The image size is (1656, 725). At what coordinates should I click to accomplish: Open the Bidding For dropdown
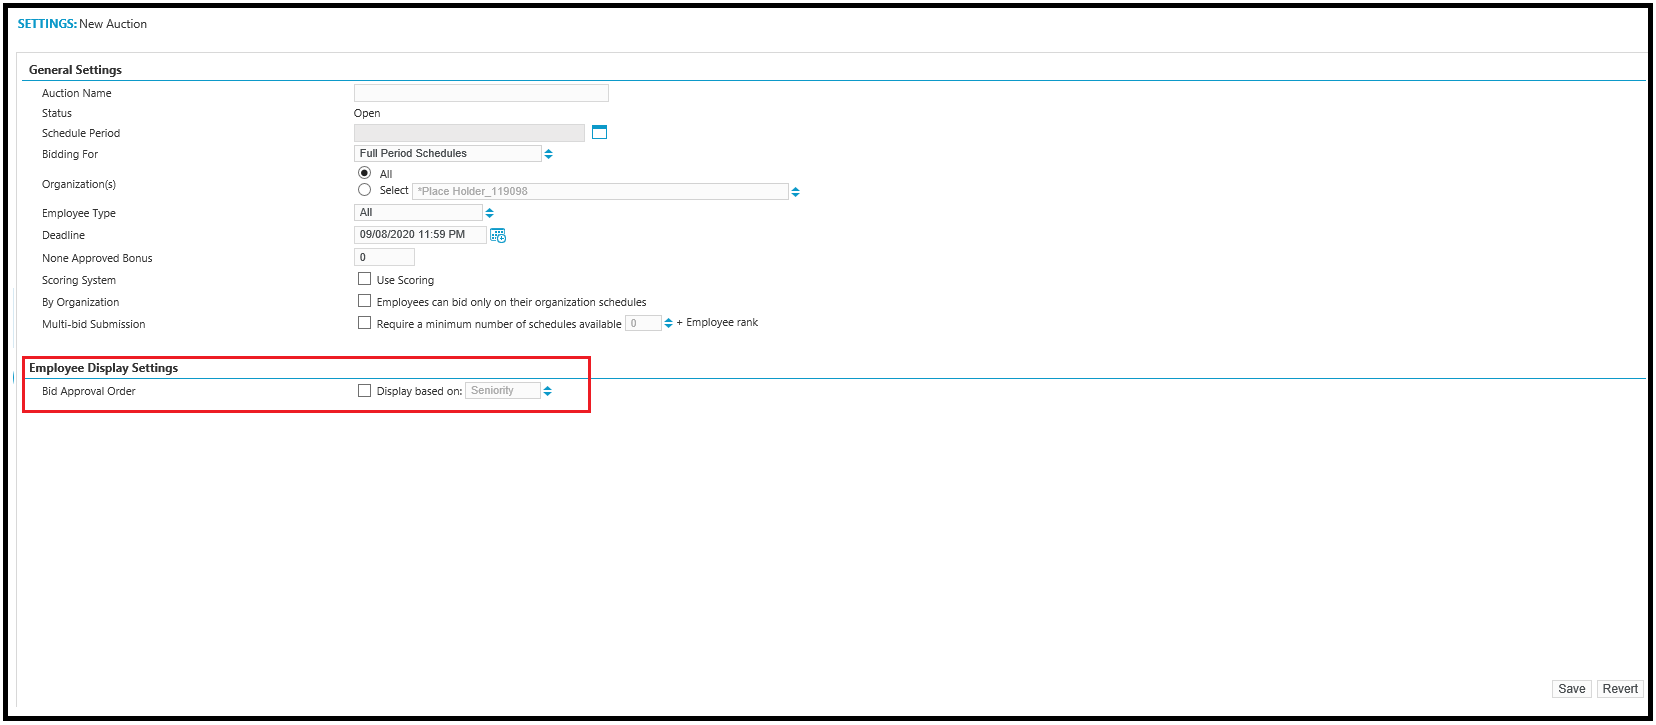pyautogui.click(x=548, y=154)
